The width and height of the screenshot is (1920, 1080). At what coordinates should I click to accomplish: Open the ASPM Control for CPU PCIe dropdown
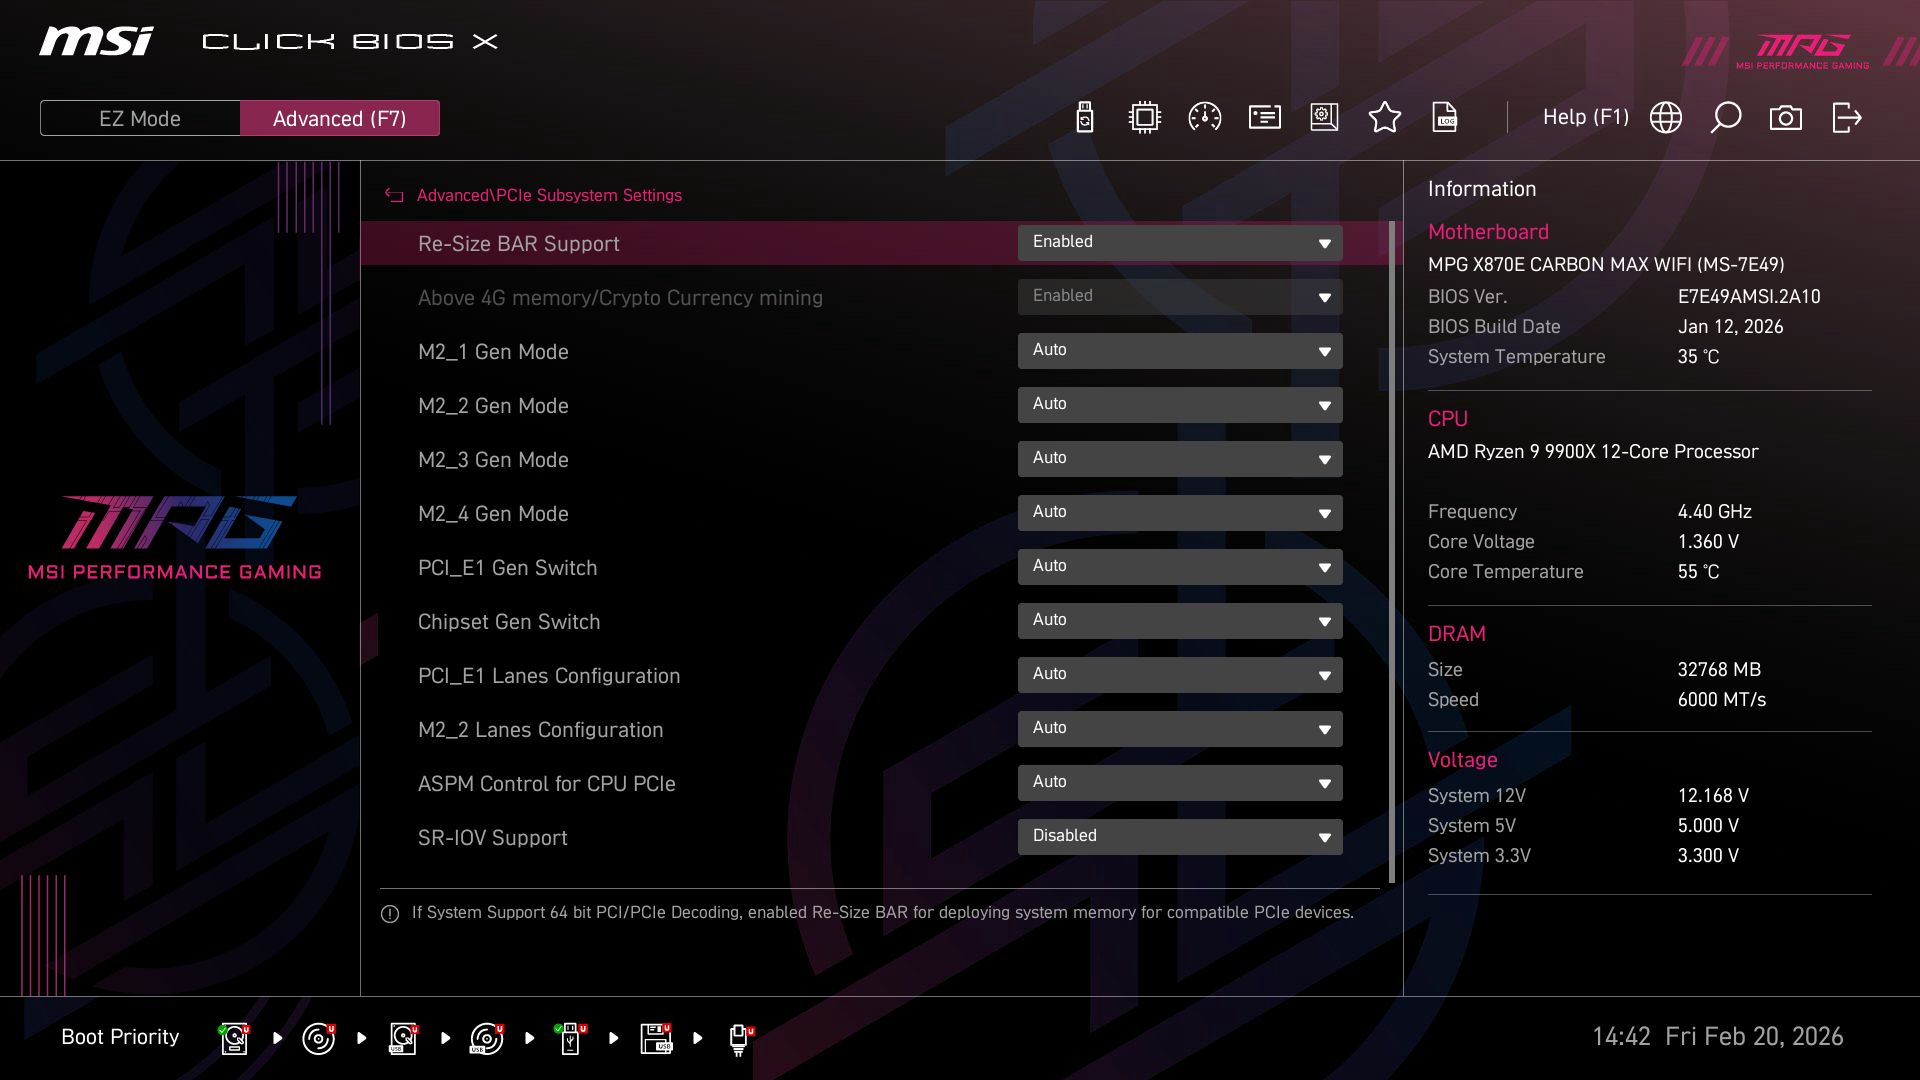[1180, 783]
